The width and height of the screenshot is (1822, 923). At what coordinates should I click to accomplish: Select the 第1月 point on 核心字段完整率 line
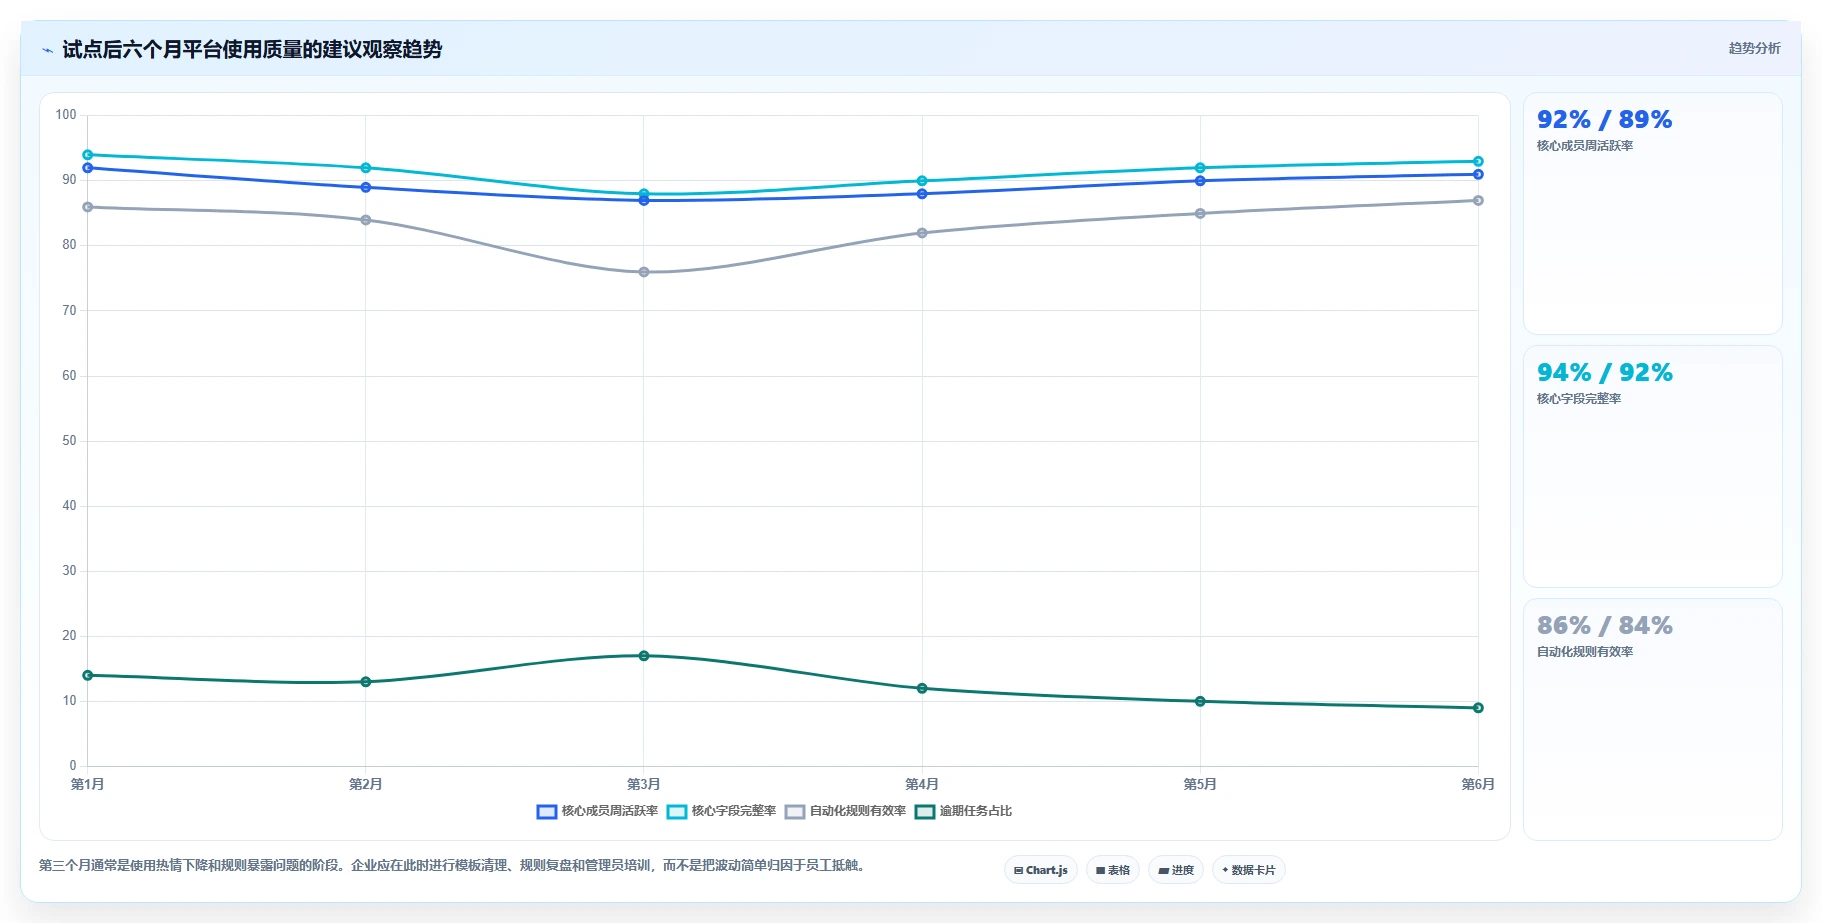(x=88, y=155)
